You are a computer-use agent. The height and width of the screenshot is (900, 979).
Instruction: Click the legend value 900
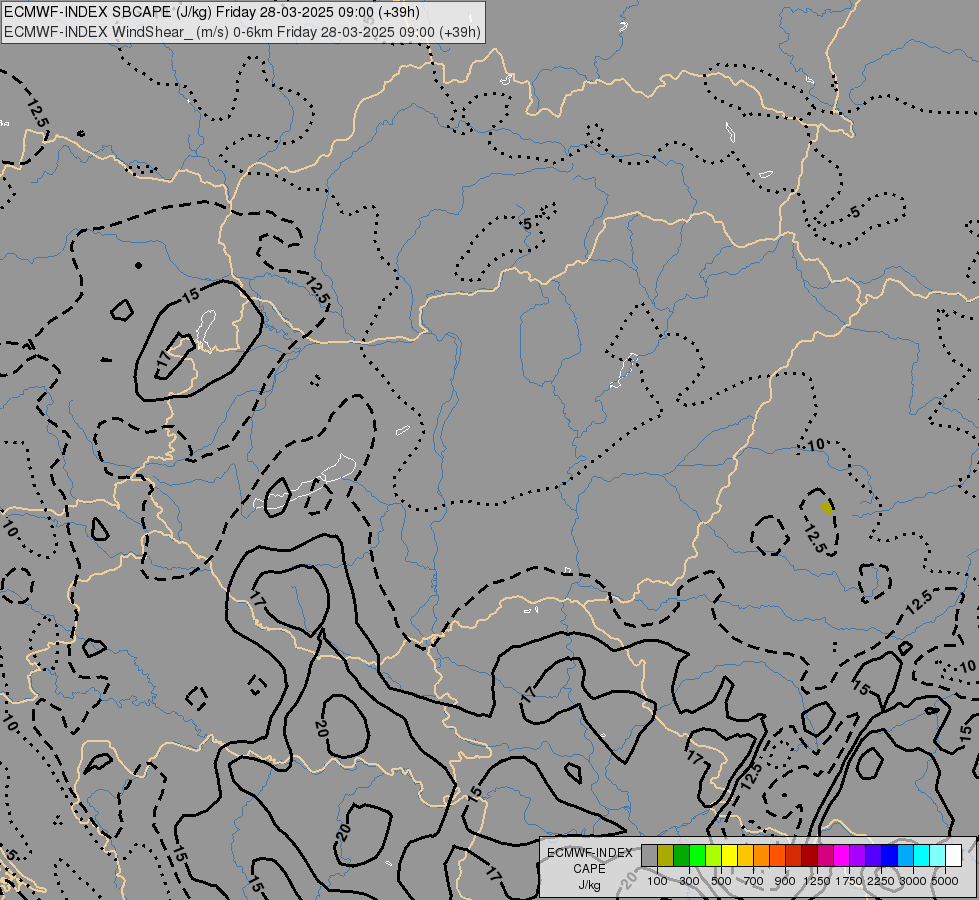point(785,881)
